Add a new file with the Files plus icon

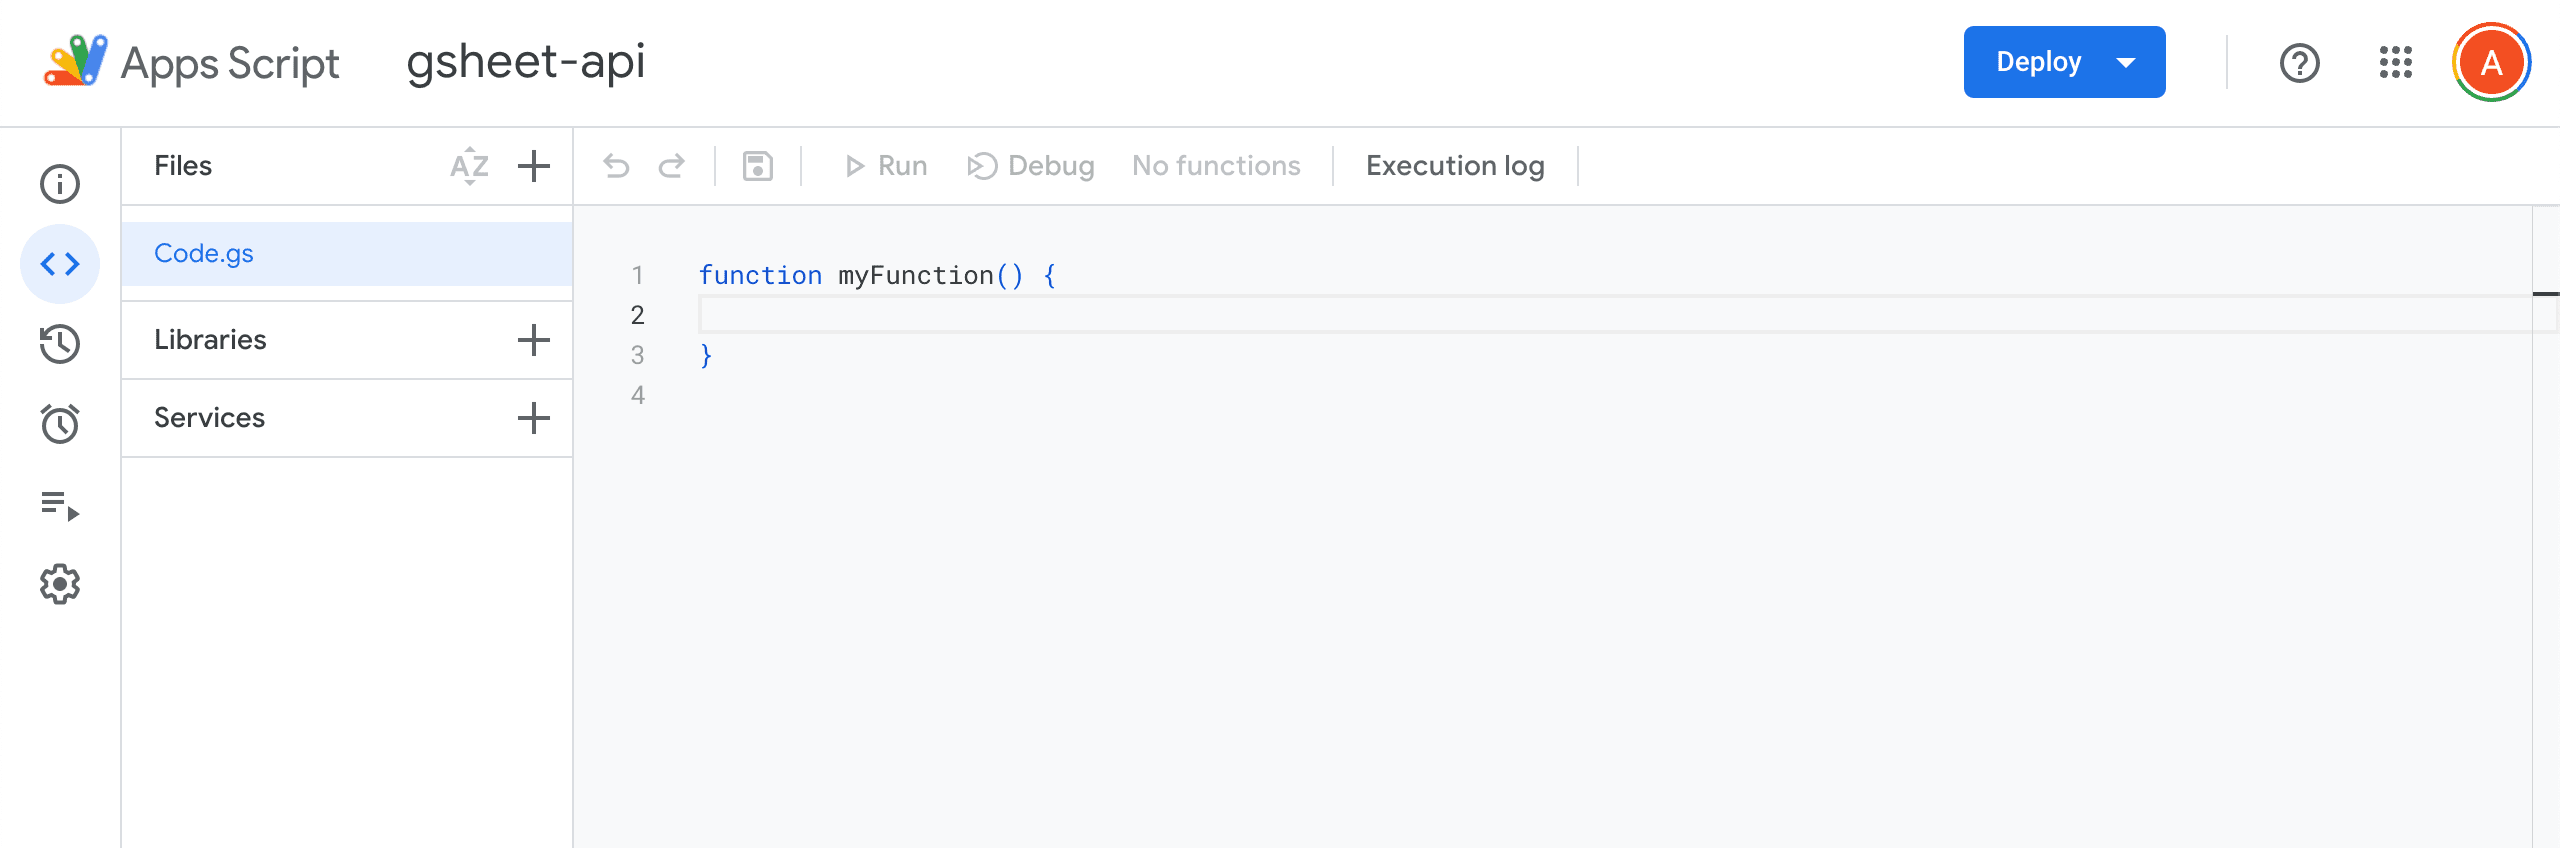tap(534, 166)
